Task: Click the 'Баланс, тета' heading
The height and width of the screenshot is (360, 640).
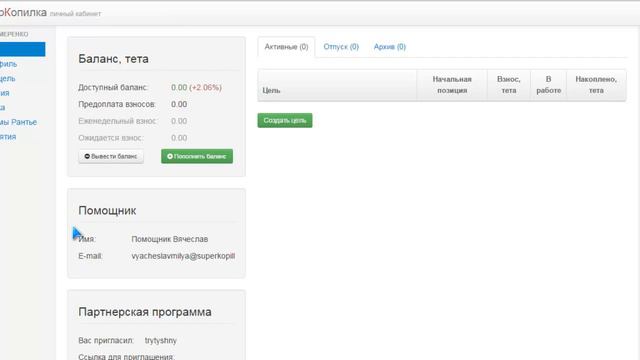Action: pos(113,59)
